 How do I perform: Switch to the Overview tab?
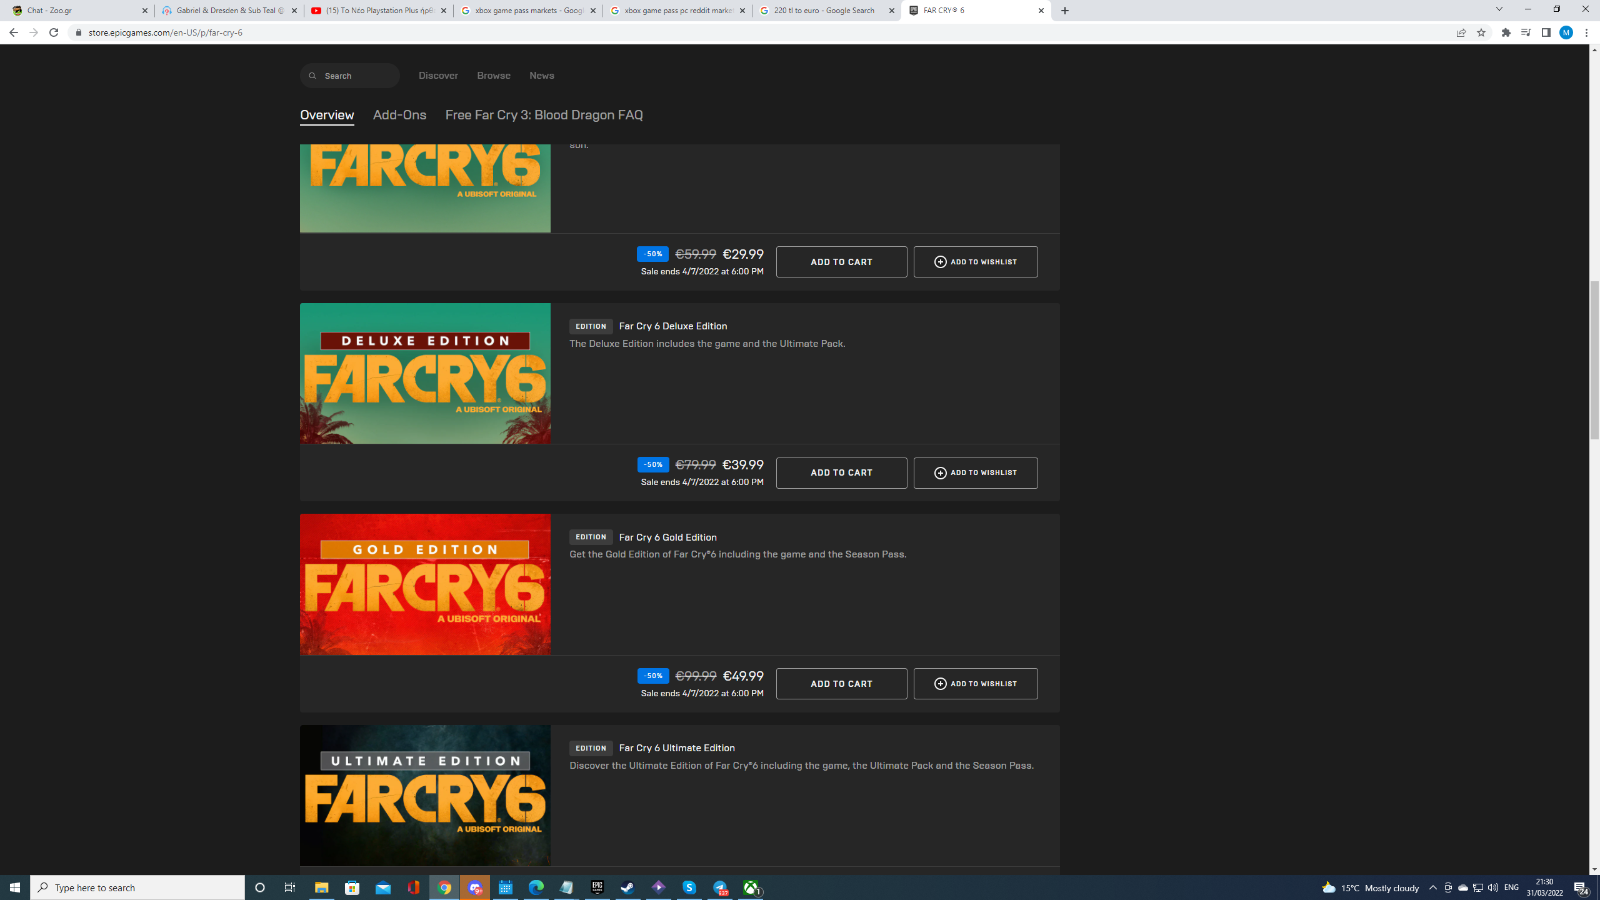pyautogui.click(x=327, y=115)
